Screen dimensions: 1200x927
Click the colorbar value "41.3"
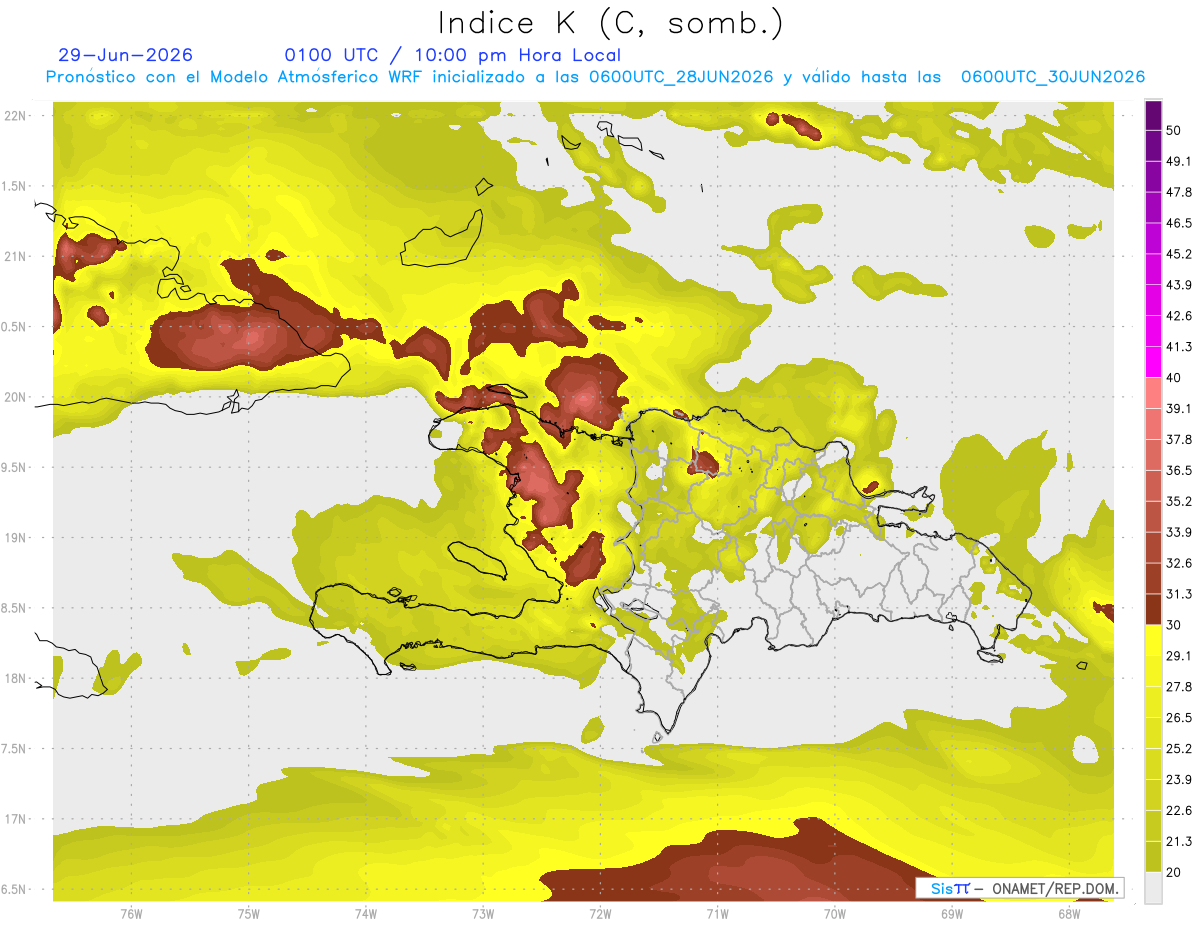(1179, 347)
